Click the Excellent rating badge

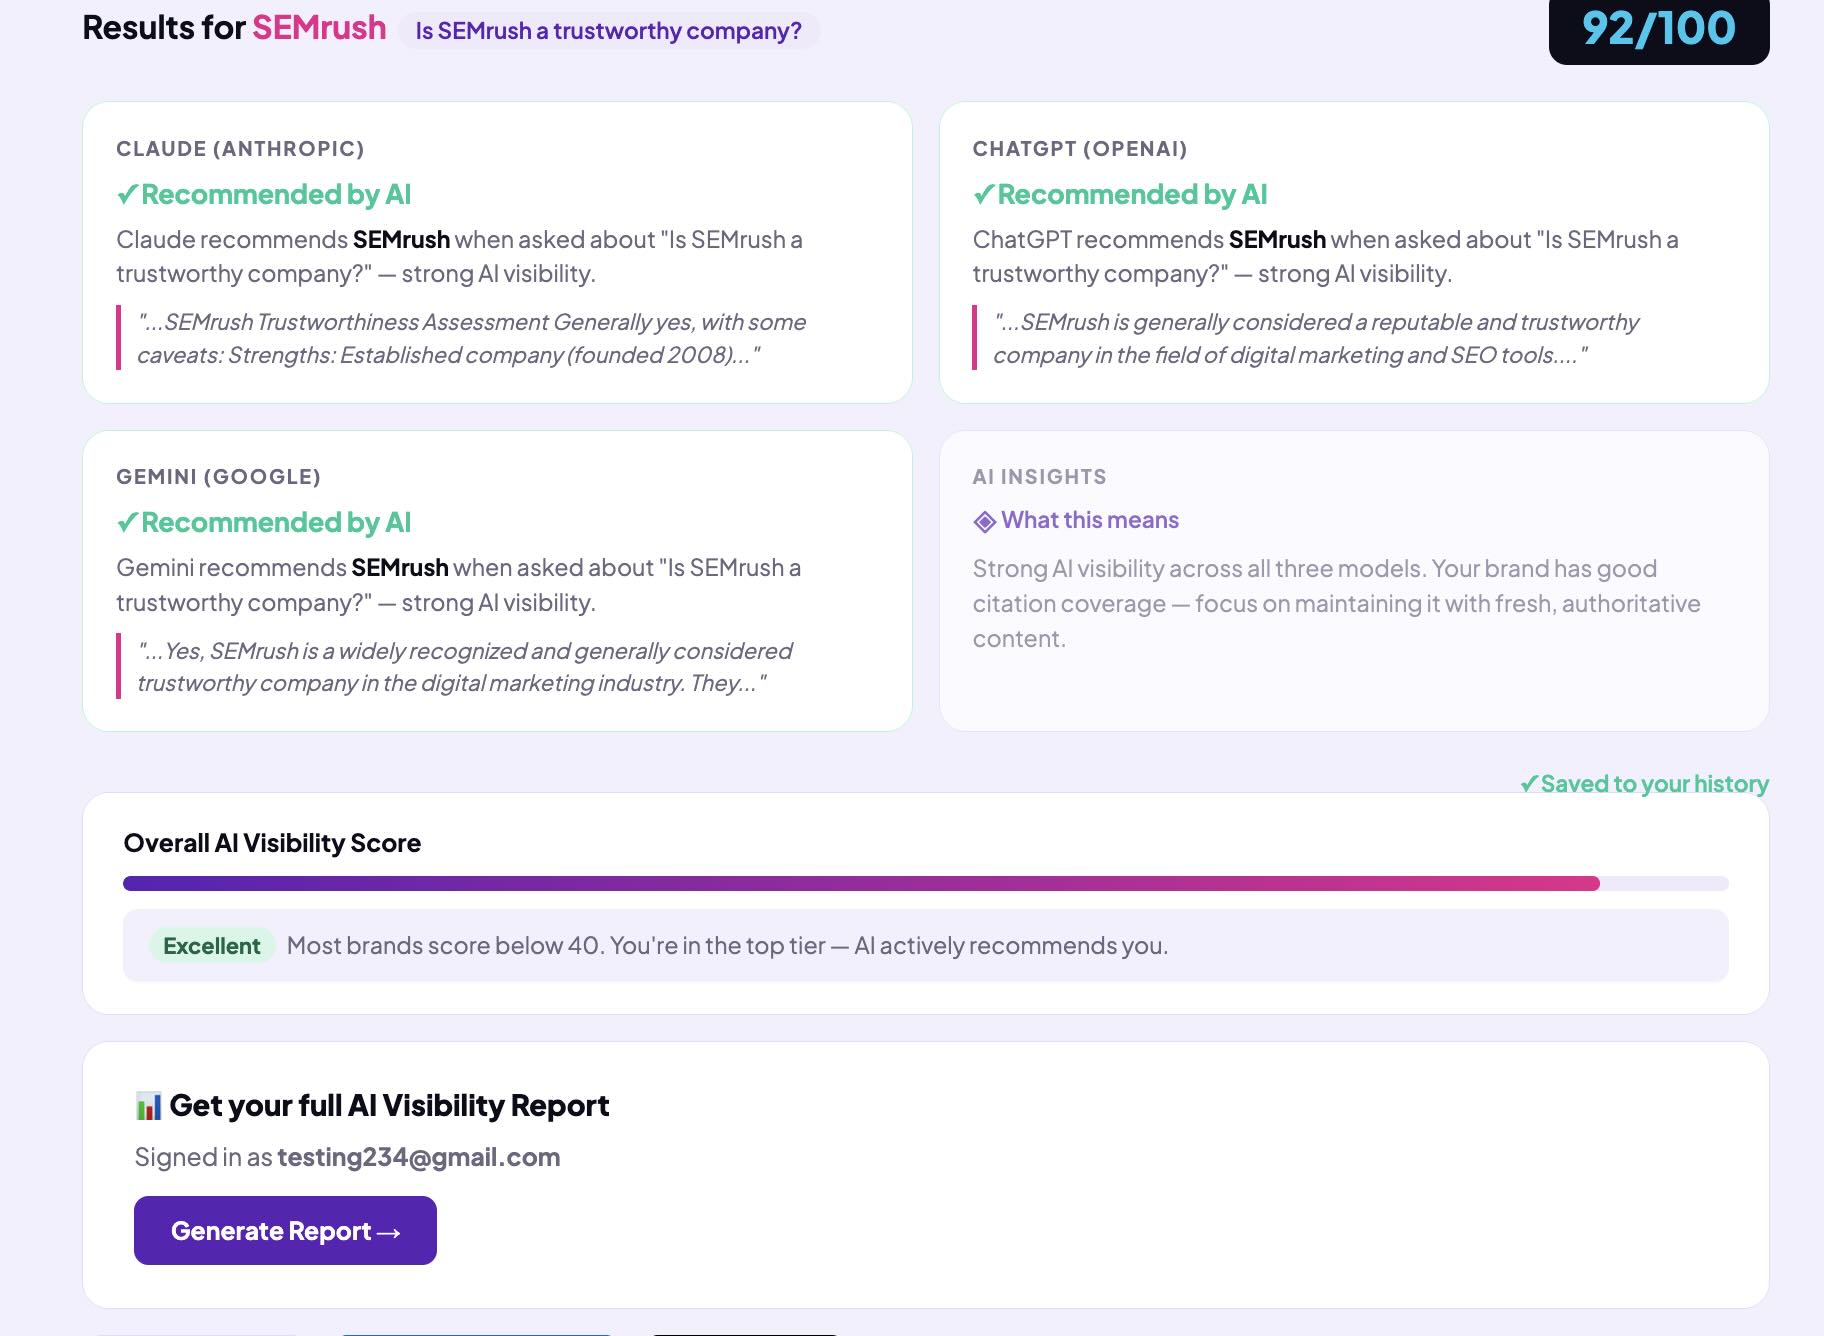point(212,946)
